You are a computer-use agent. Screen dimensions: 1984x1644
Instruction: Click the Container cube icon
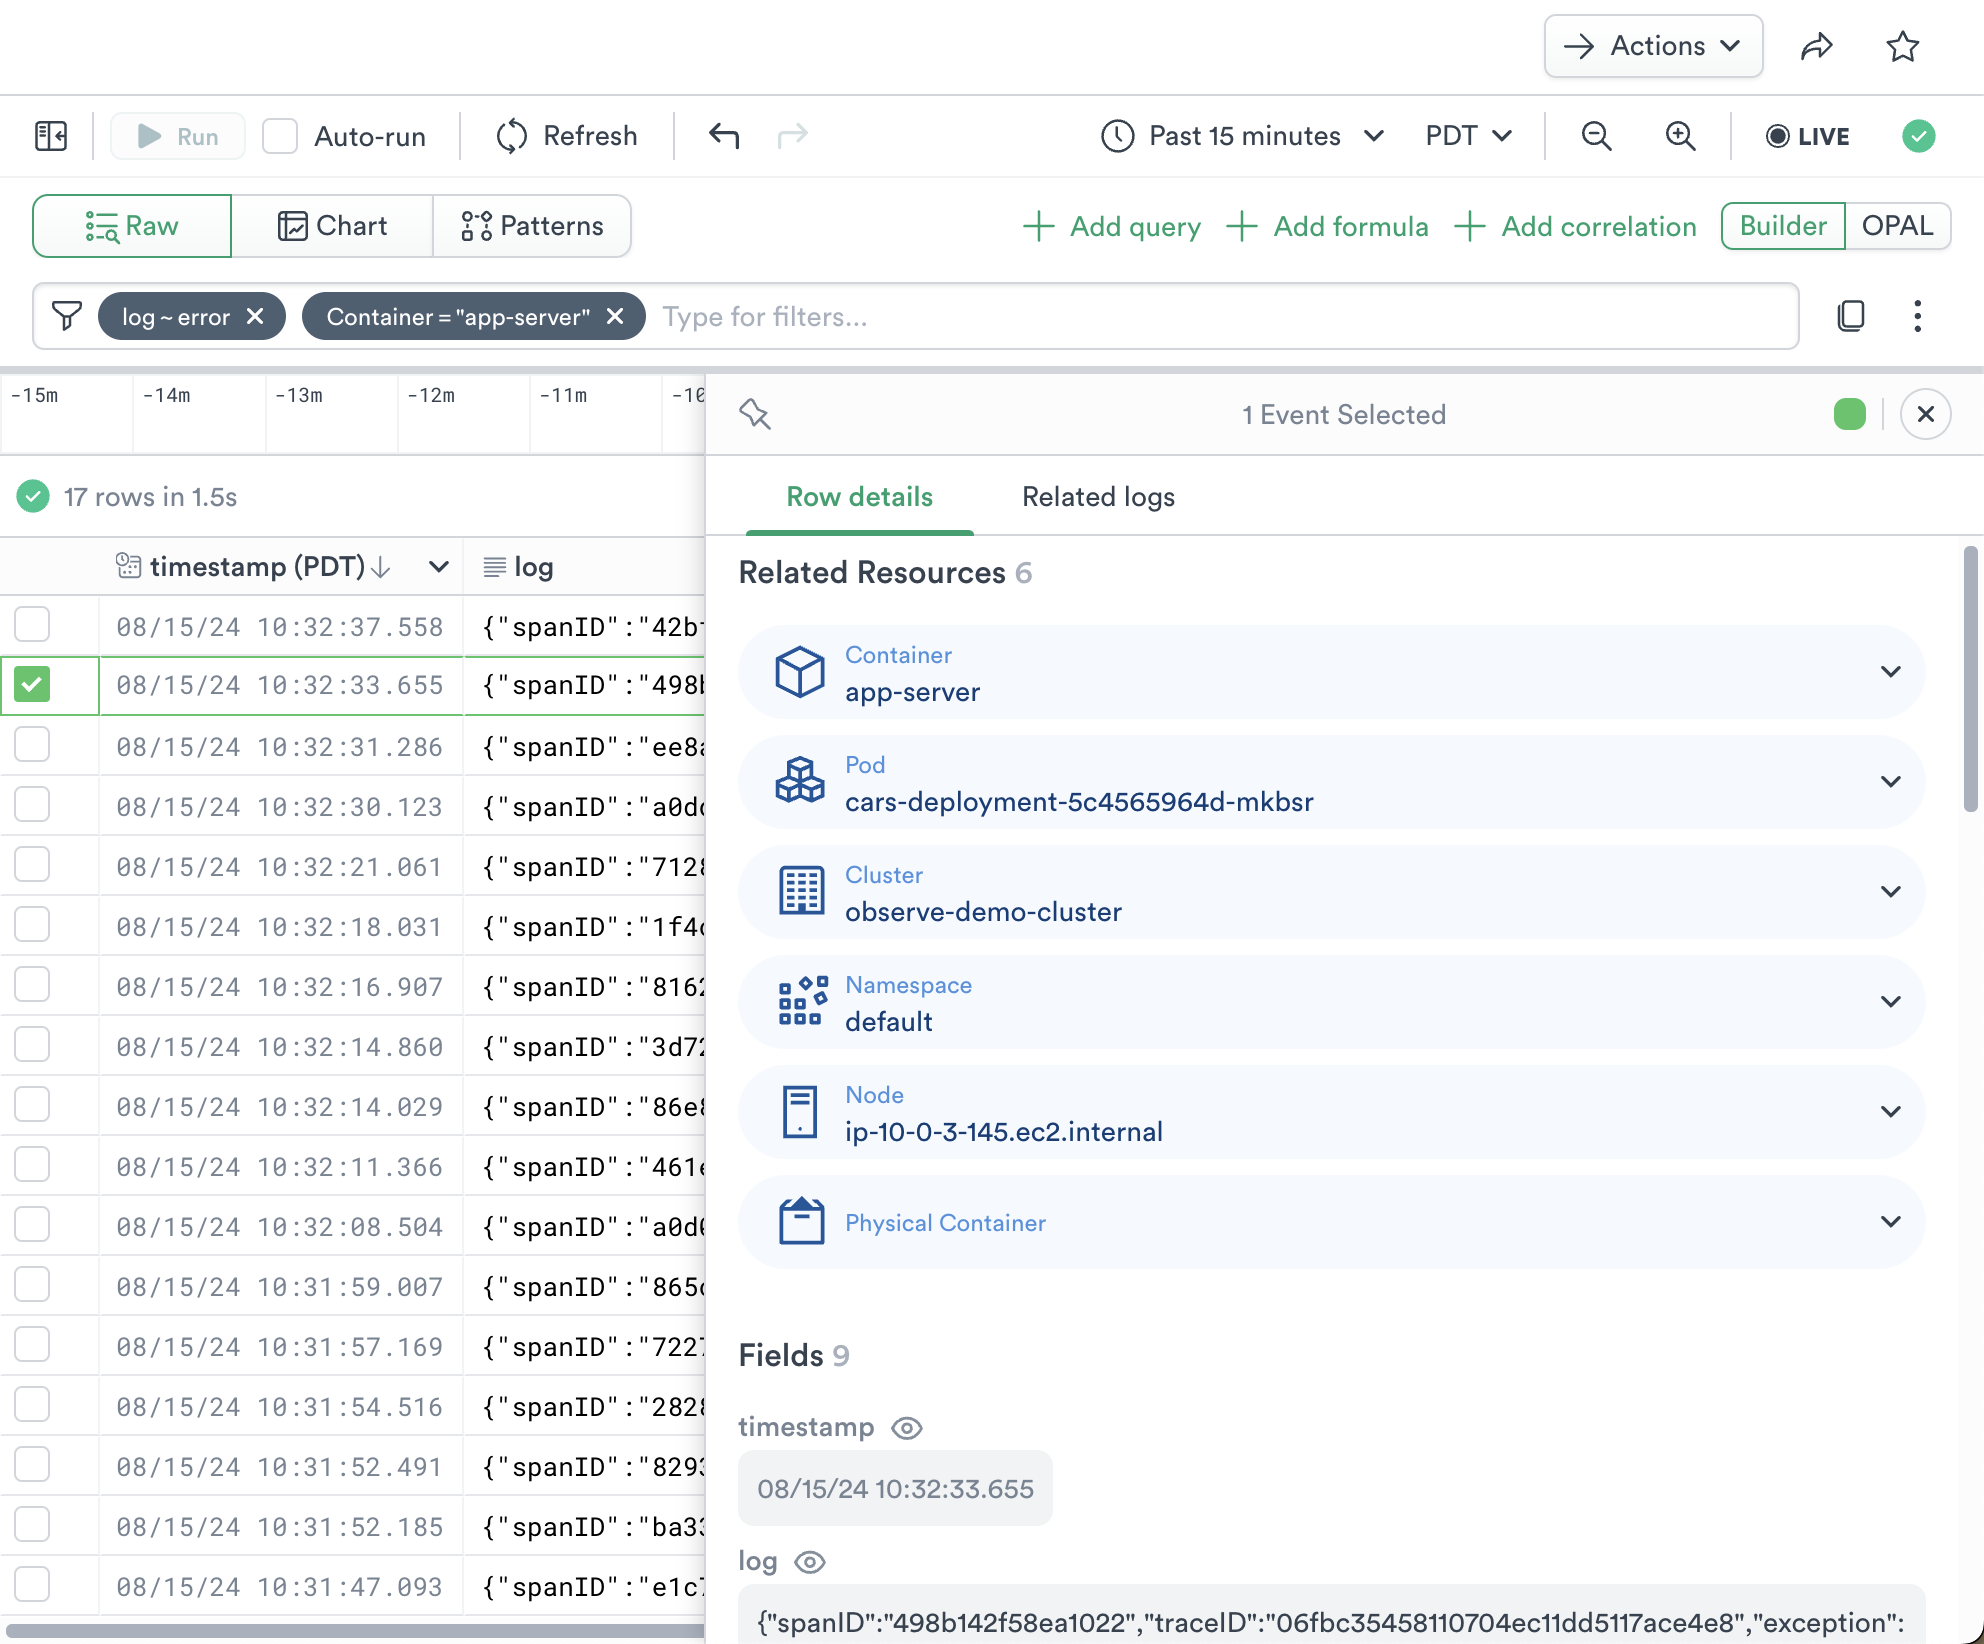800,672
